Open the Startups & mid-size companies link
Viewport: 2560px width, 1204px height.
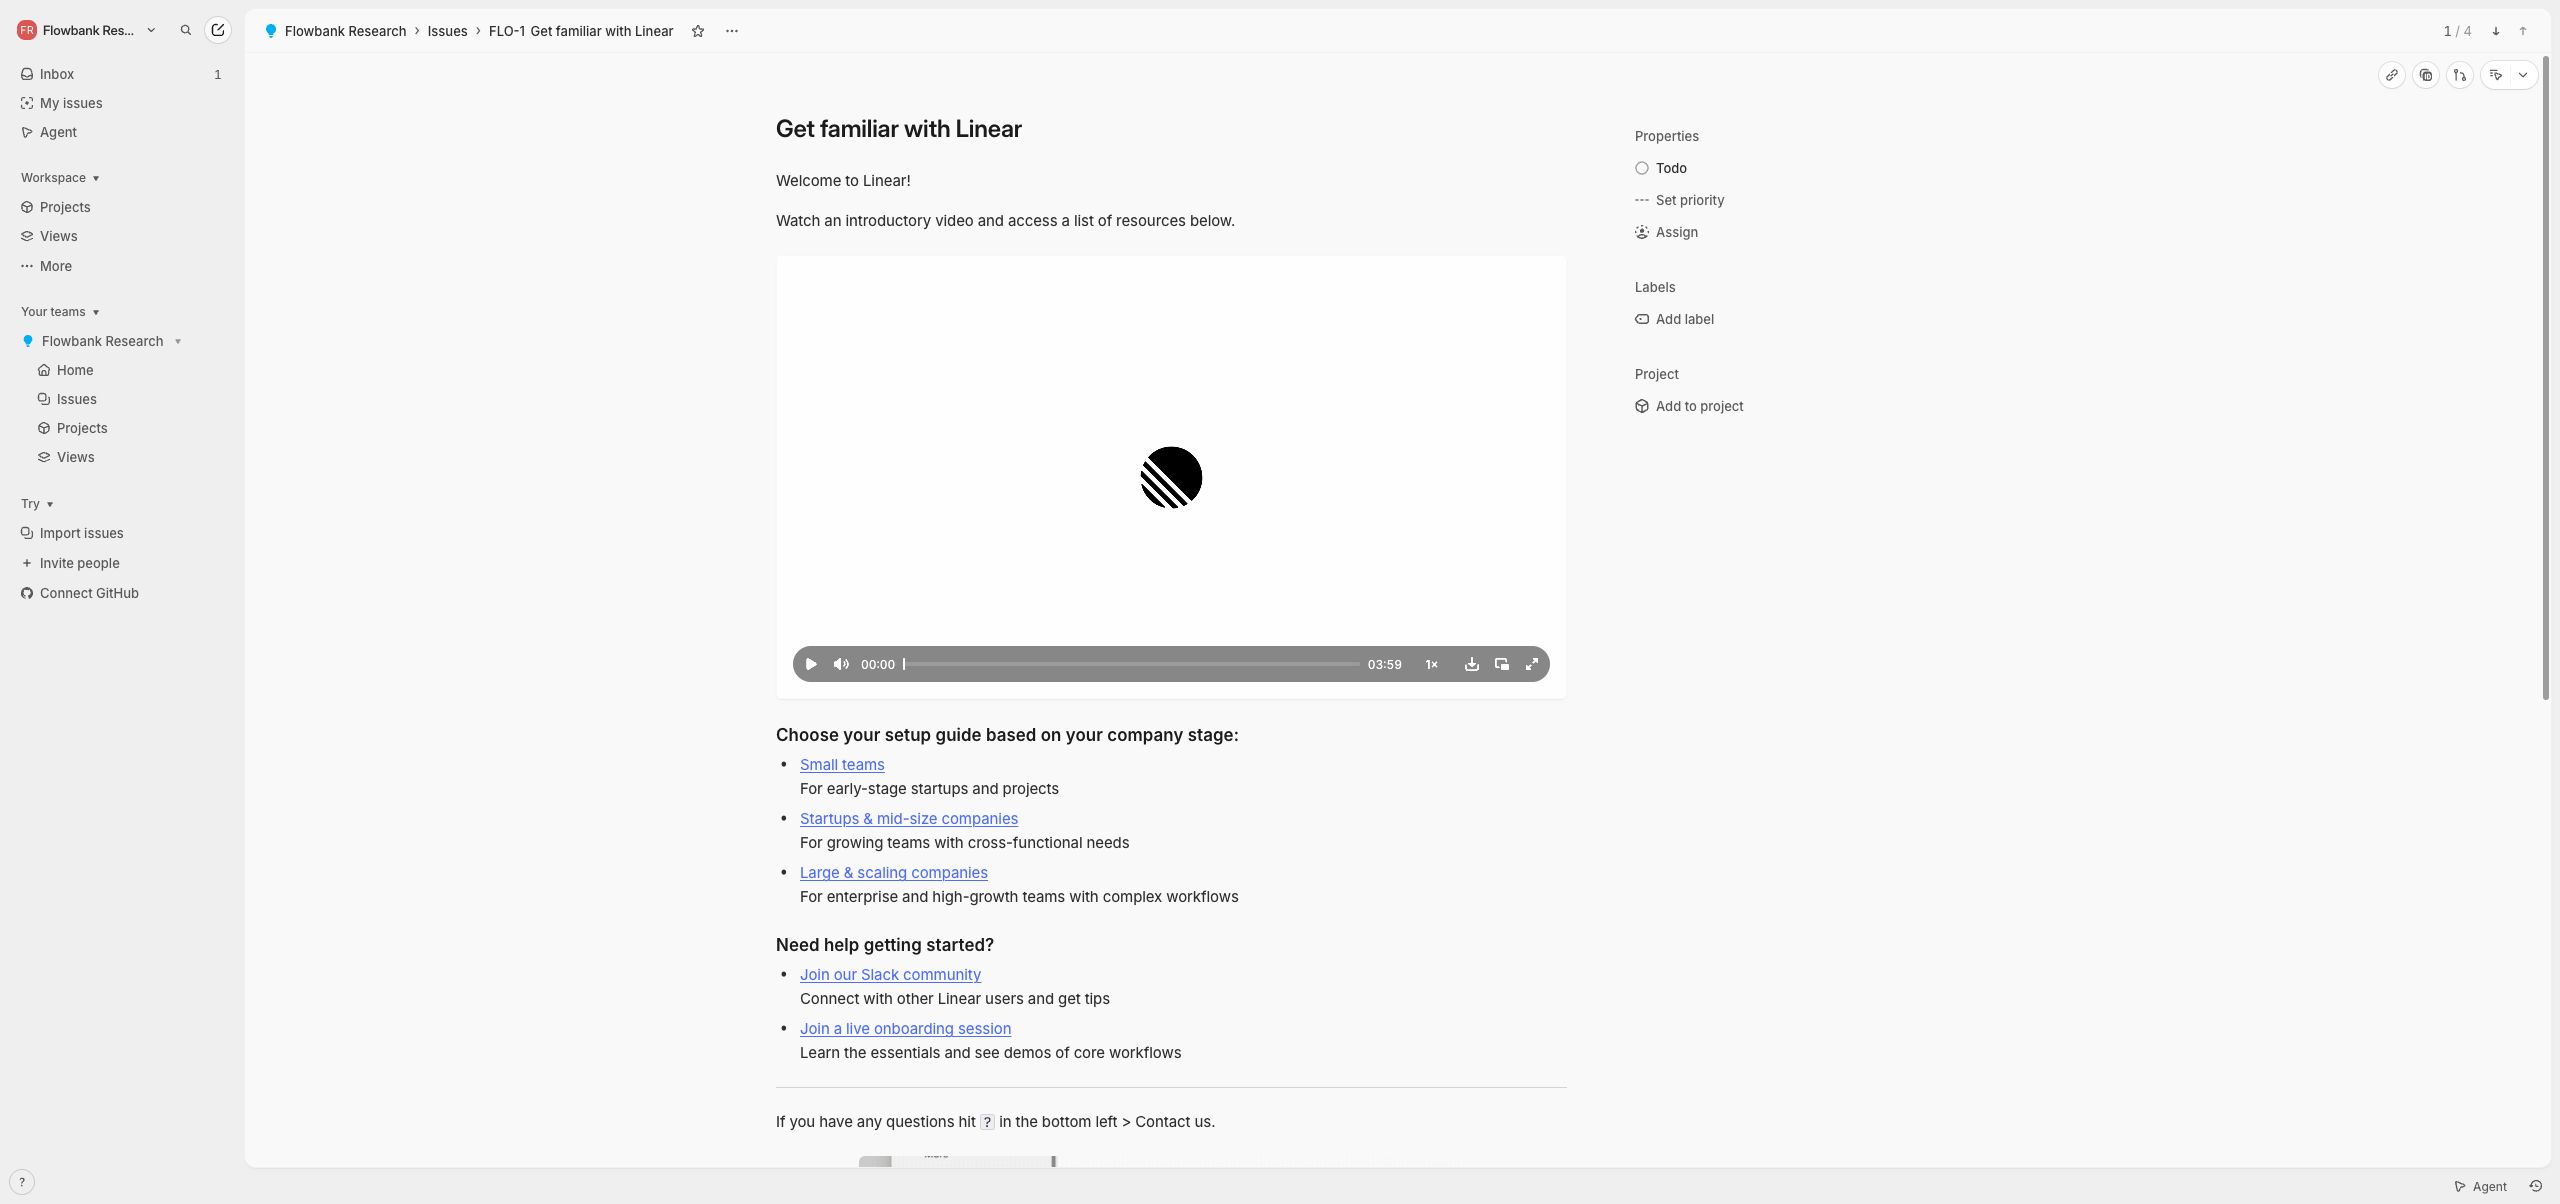(x=909, y=819)
